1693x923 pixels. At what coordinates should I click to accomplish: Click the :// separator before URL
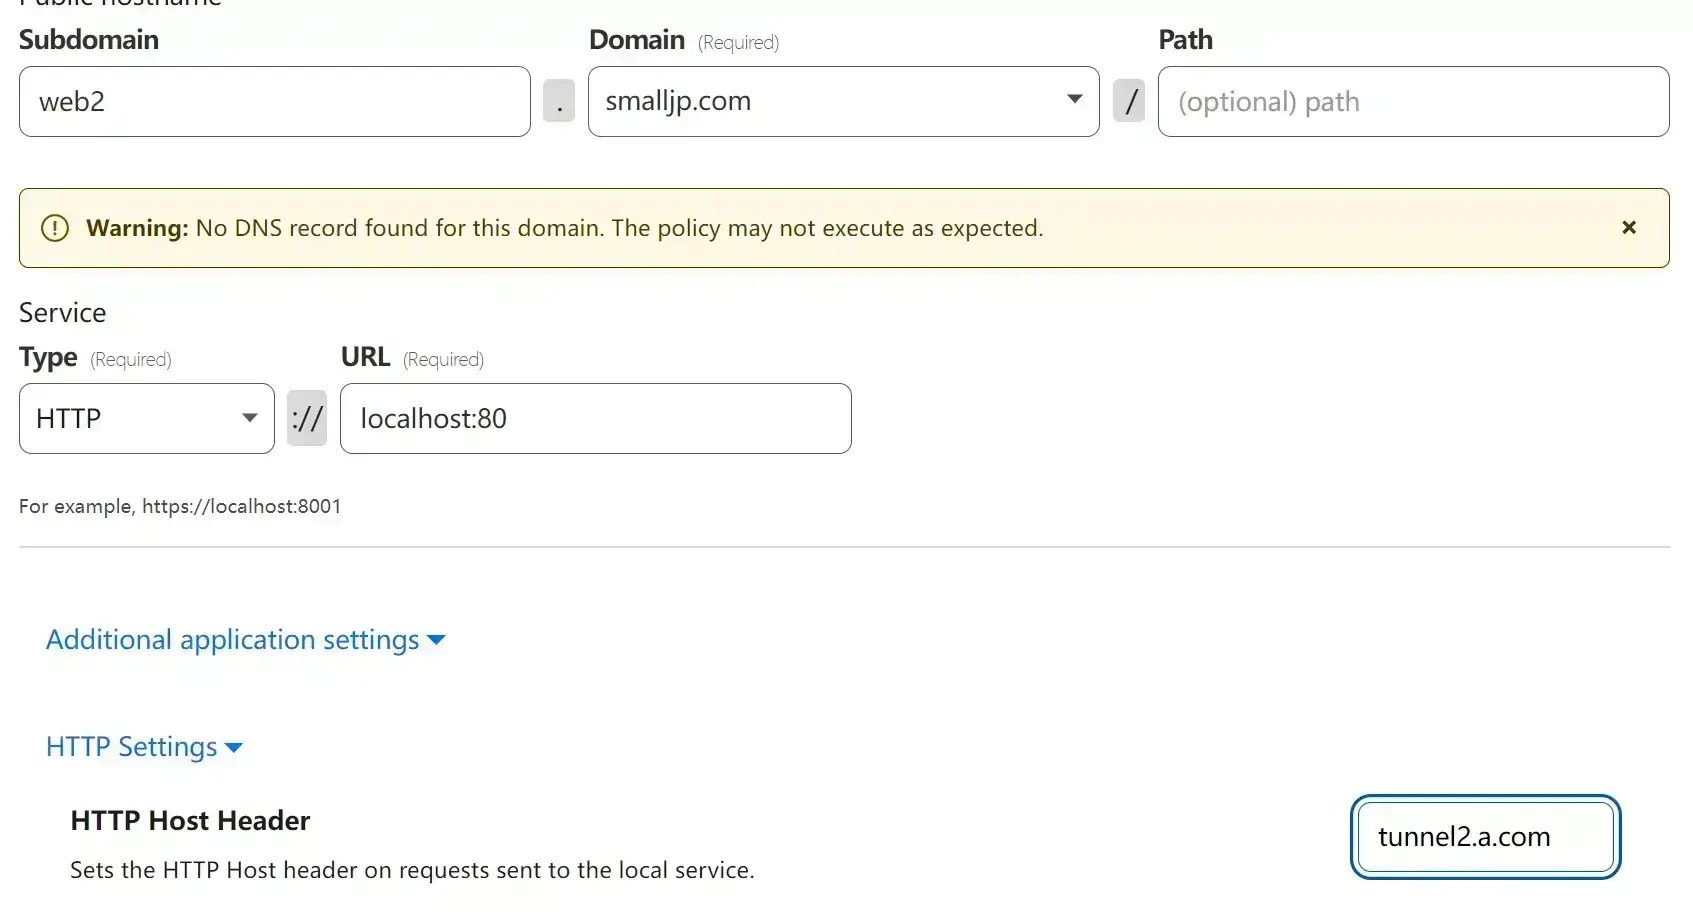[x=307, y=418]
